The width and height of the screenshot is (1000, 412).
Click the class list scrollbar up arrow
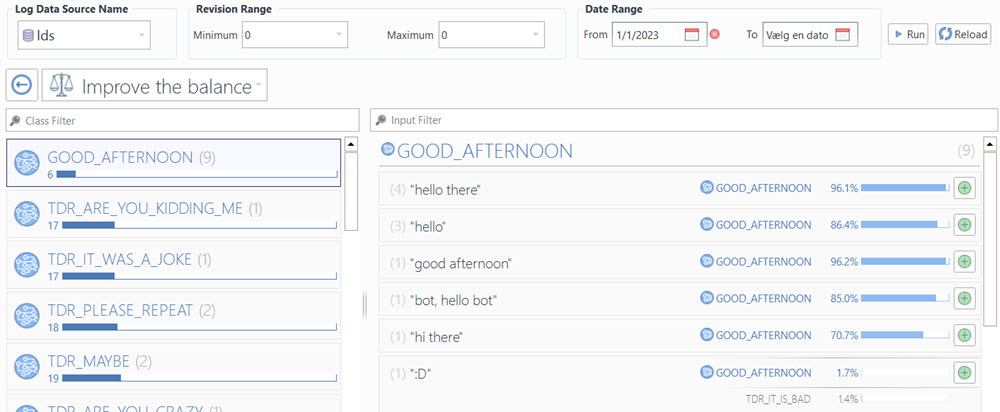coord(352,144)
